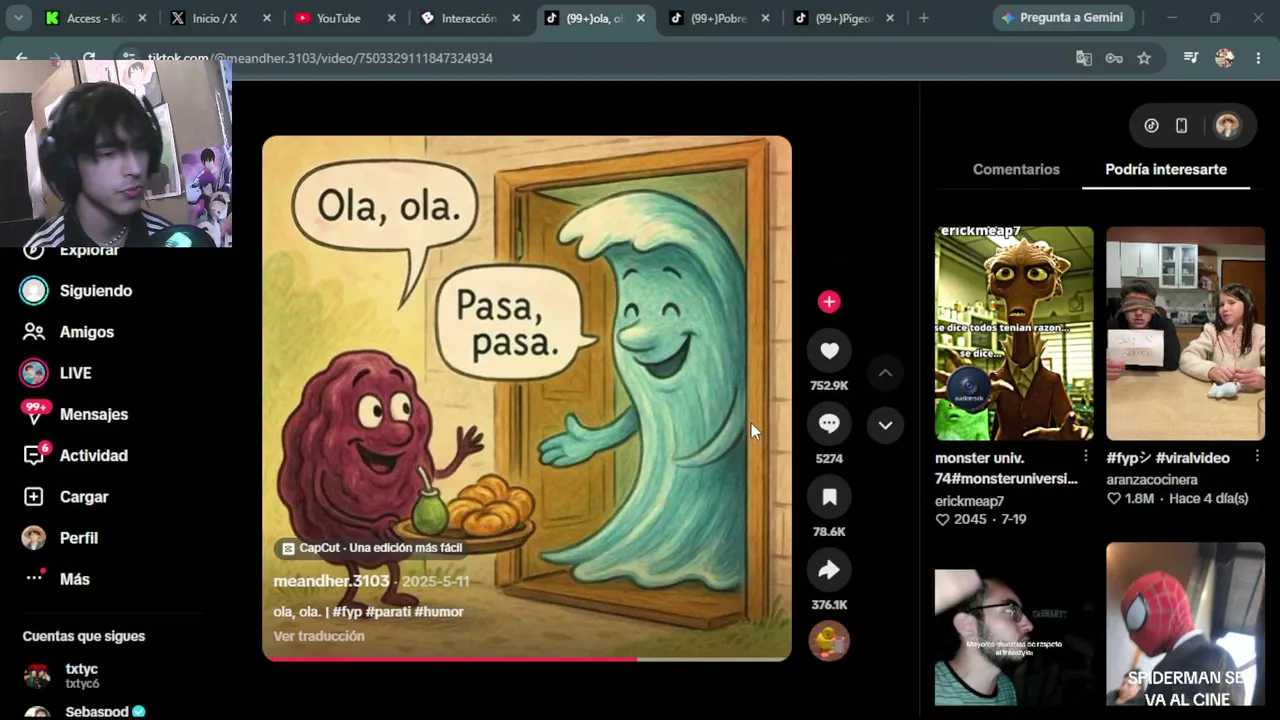Viewport: 1280px width, 720px height.
Task: Like the video with the heart icon
Action: point(829,351)
